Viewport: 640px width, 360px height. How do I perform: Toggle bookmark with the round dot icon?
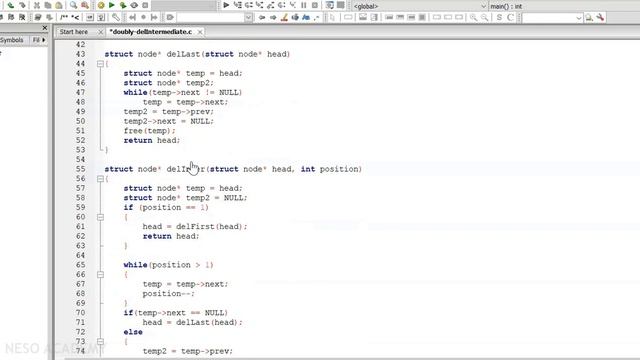(x=143, y=17)
